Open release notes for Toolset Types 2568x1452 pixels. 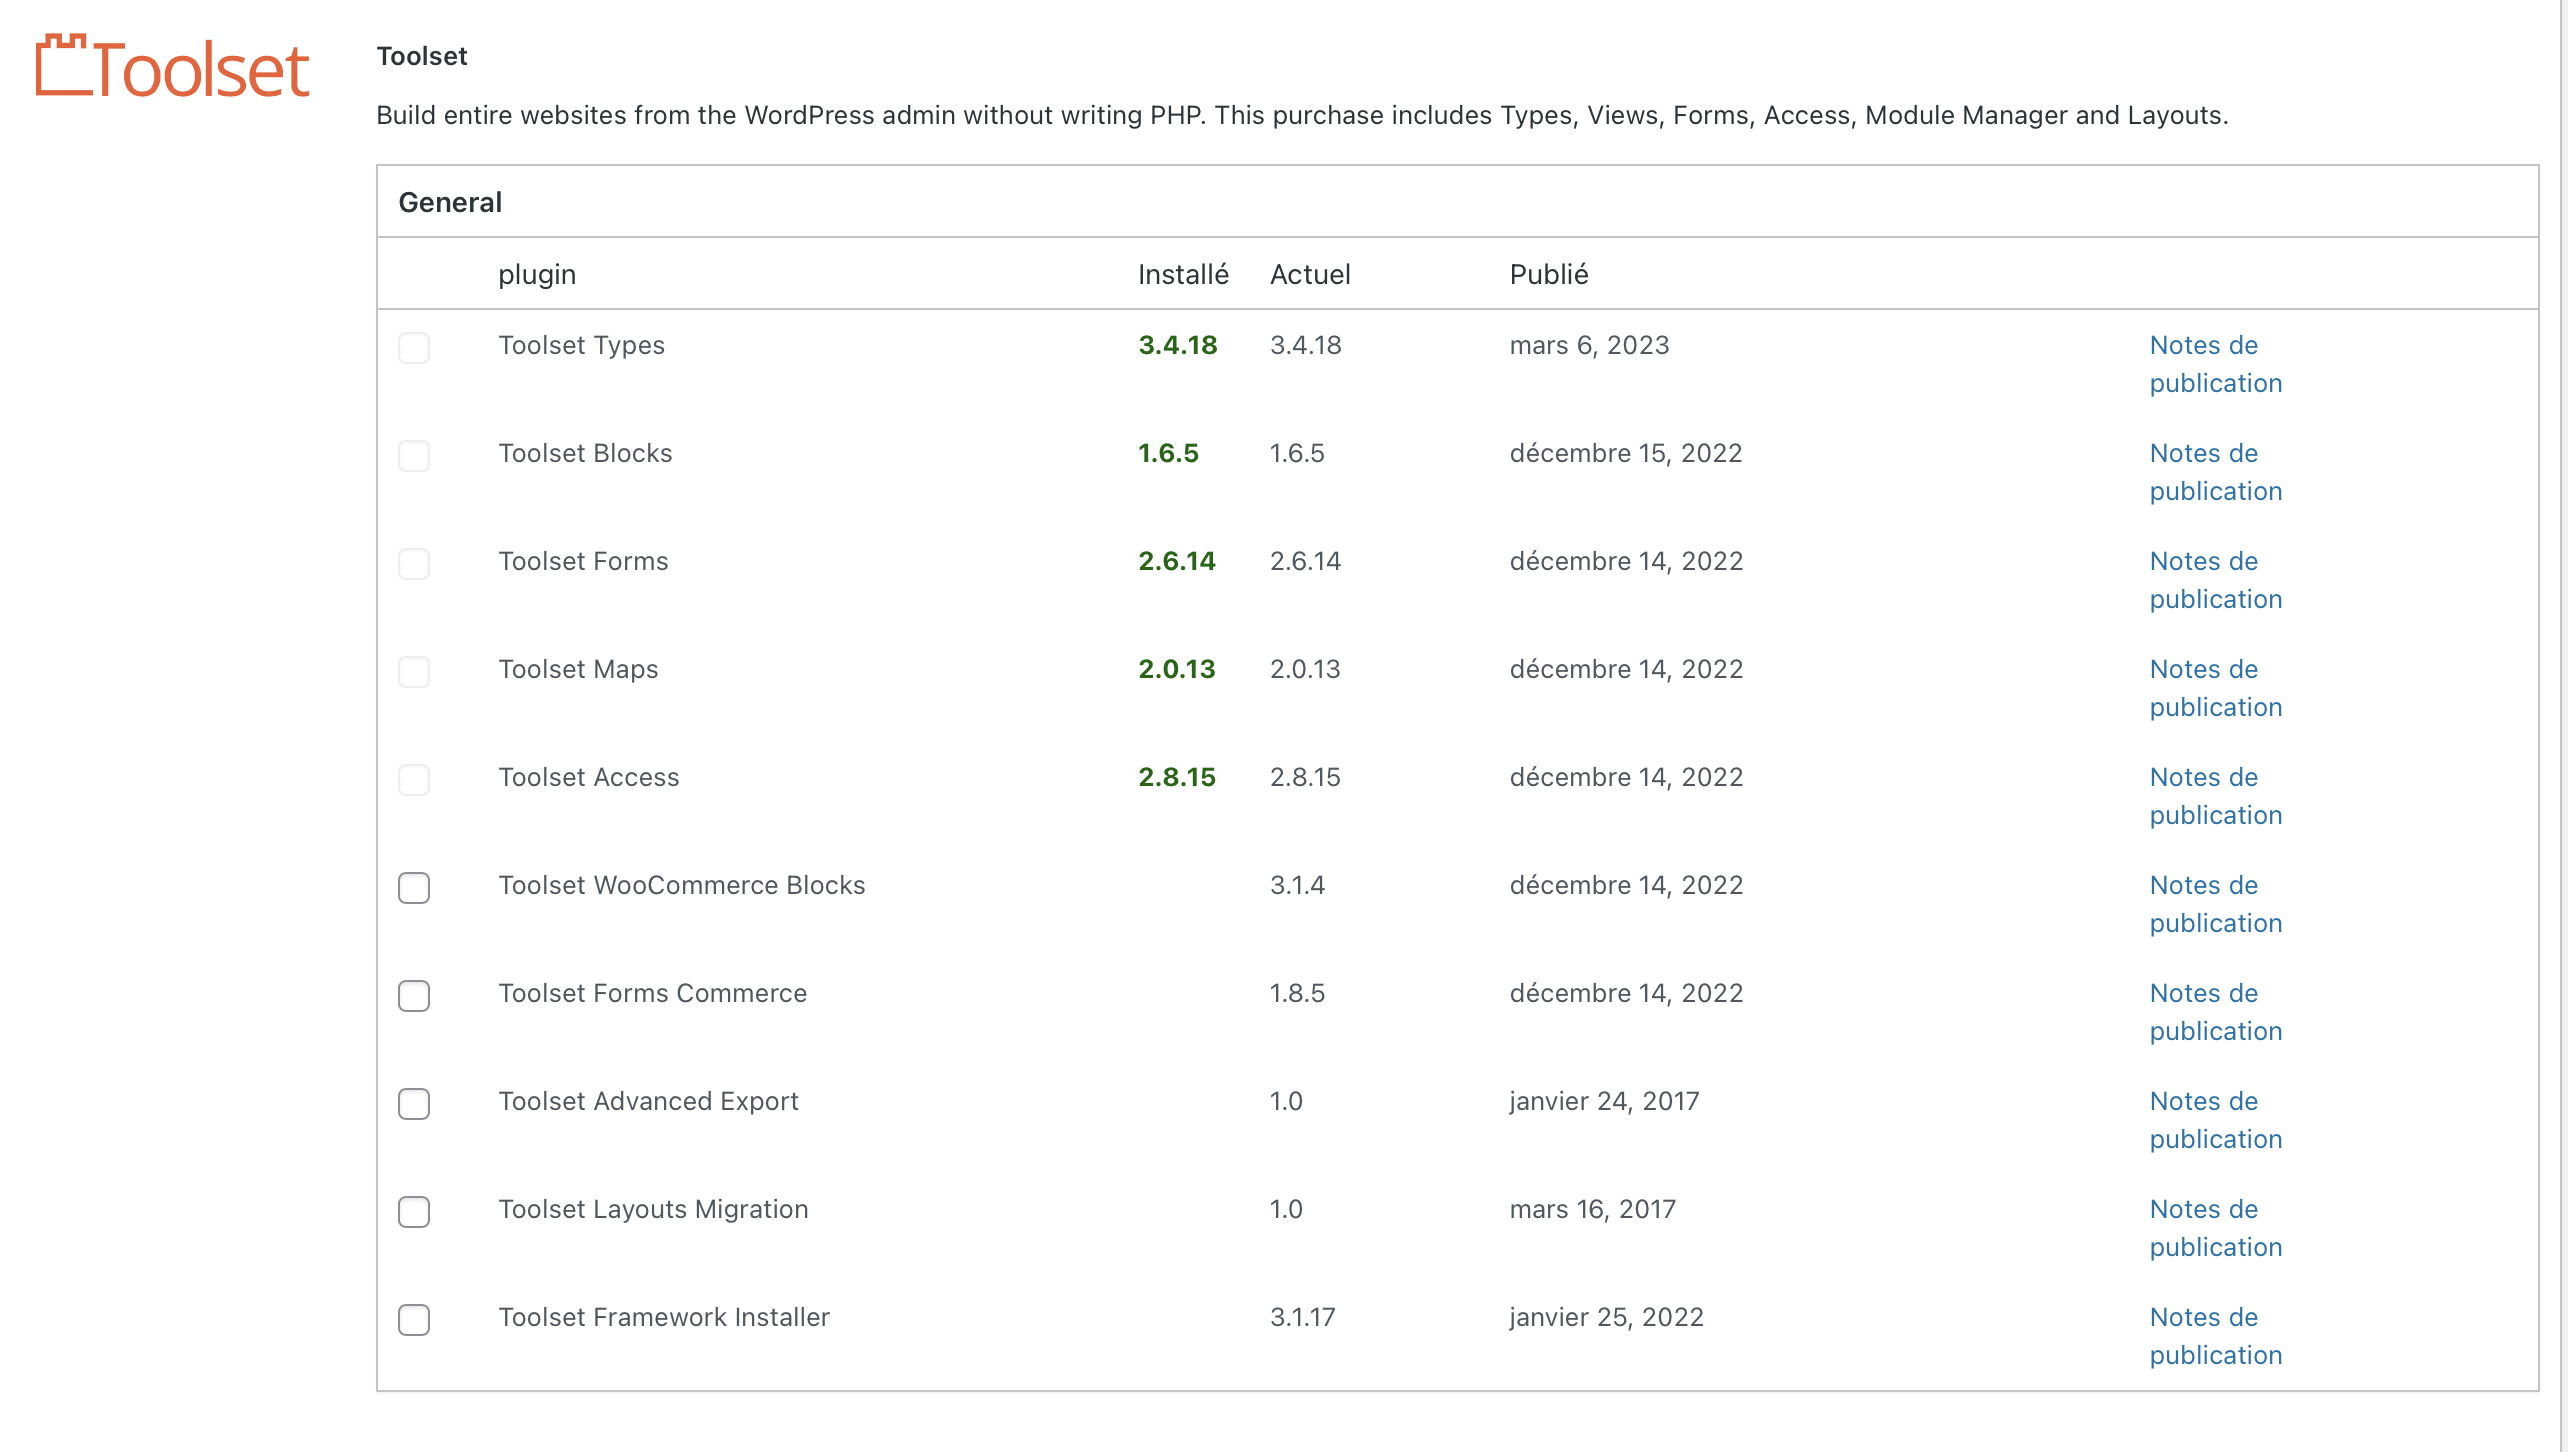(2216, 364)
